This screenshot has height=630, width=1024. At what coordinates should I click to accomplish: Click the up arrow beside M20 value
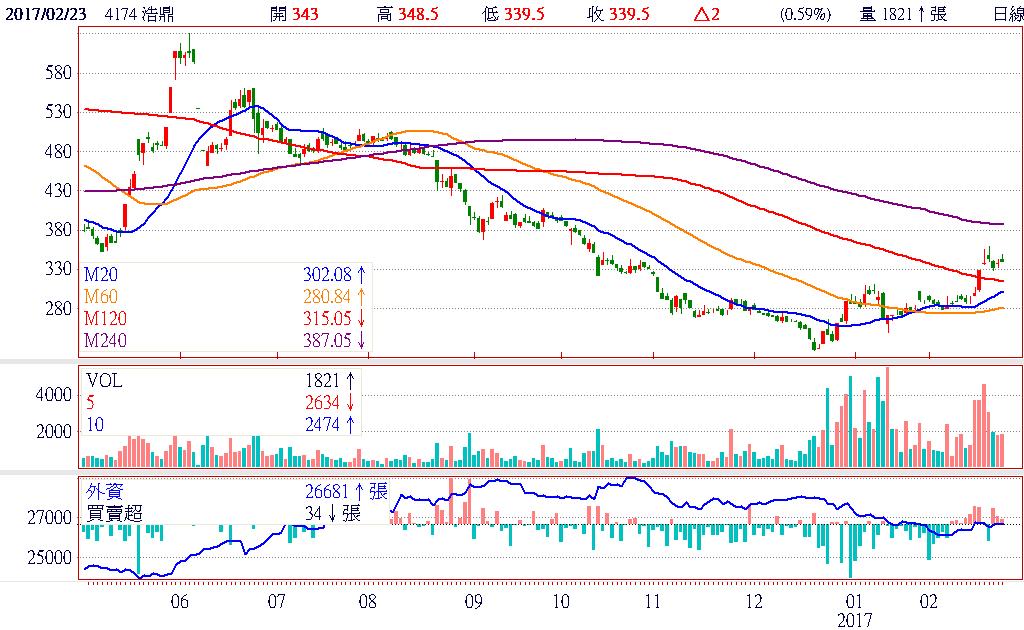click(x=361, y=272)
